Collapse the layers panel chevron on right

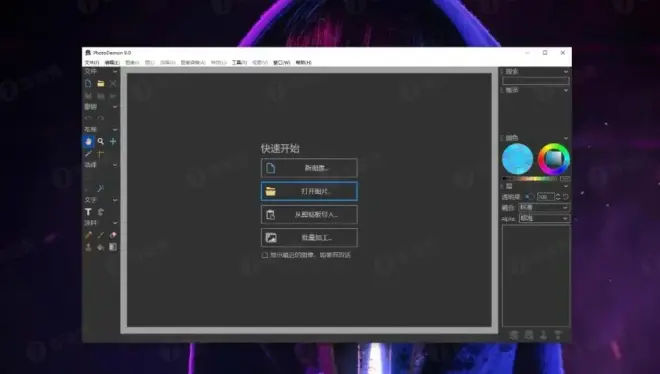click(566, 186)
